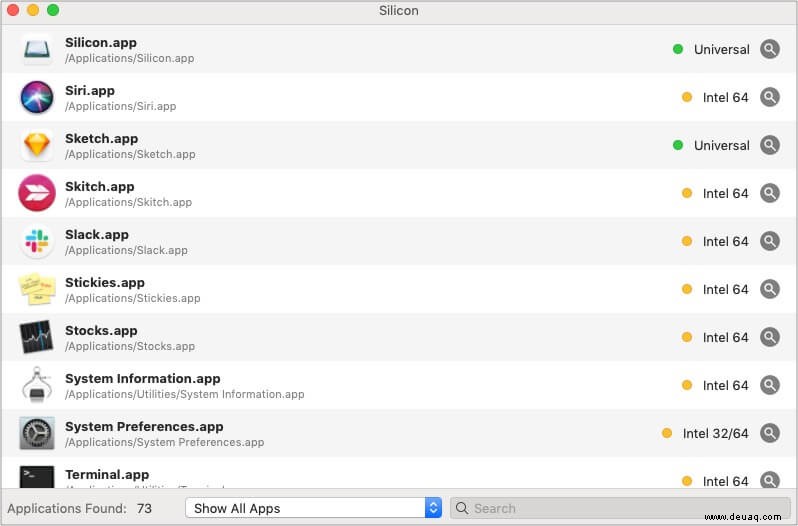Viewport: 798px width, 526px height.
Task: Click the Universal label for Sketch.app
Action: click(722, 145)
